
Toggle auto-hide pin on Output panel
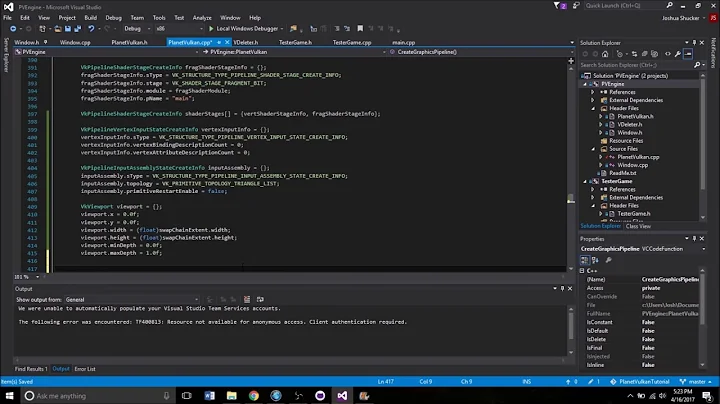(562, 289)
